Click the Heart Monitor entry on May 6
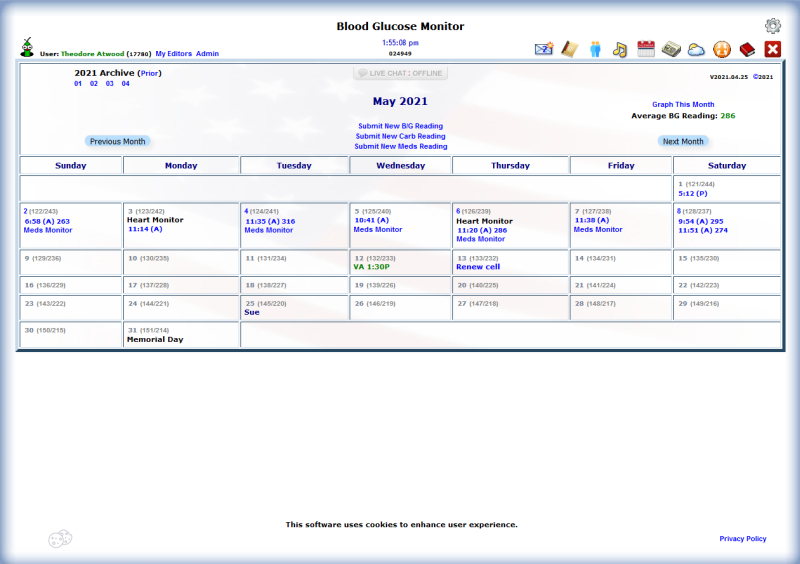 tap(484, 222)
